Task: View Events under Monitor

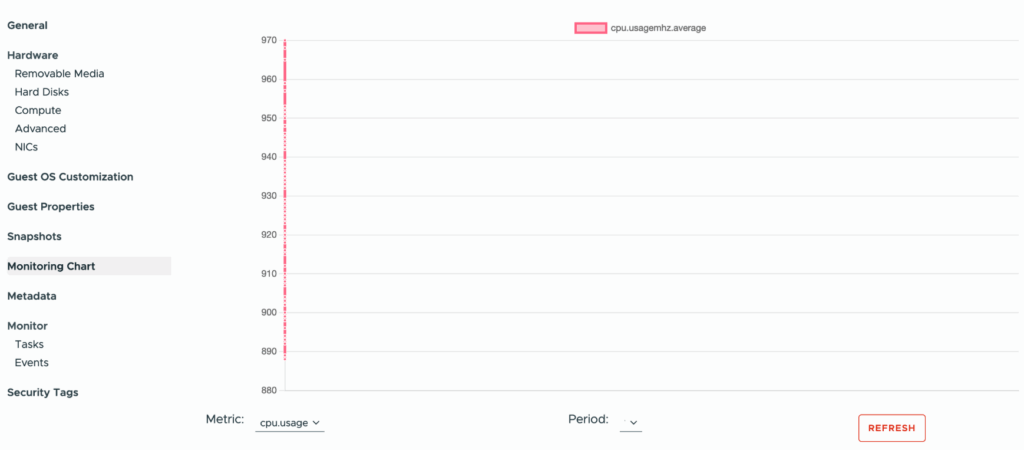Action: pos(31,362)
